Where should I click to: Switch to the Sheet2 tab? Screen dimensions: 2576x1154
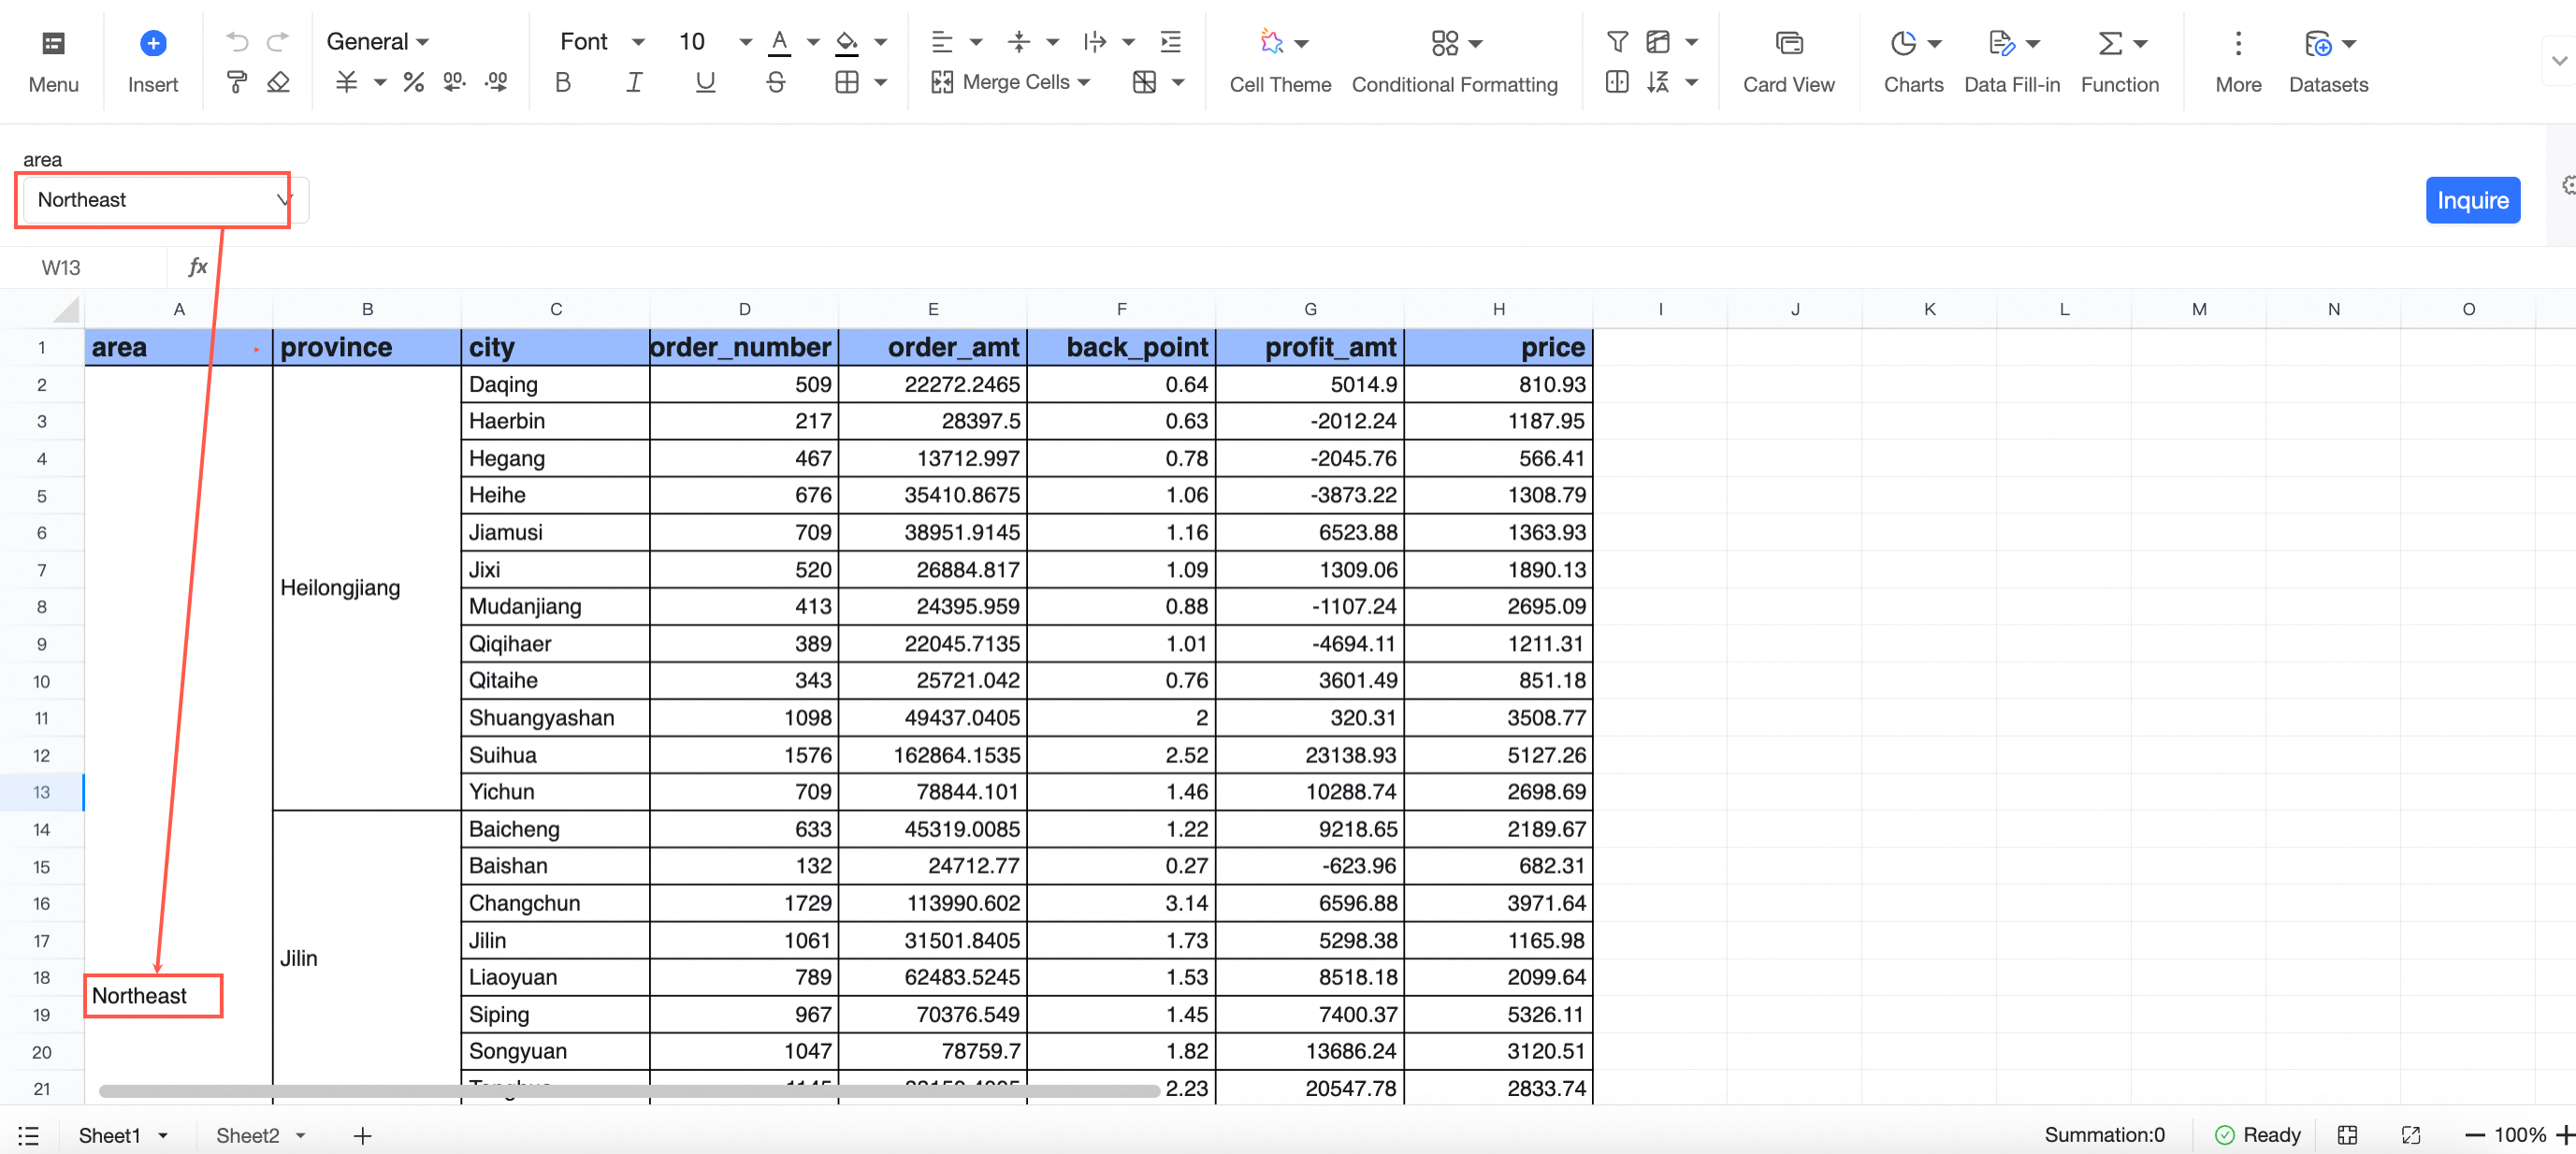coord(247,1135)
